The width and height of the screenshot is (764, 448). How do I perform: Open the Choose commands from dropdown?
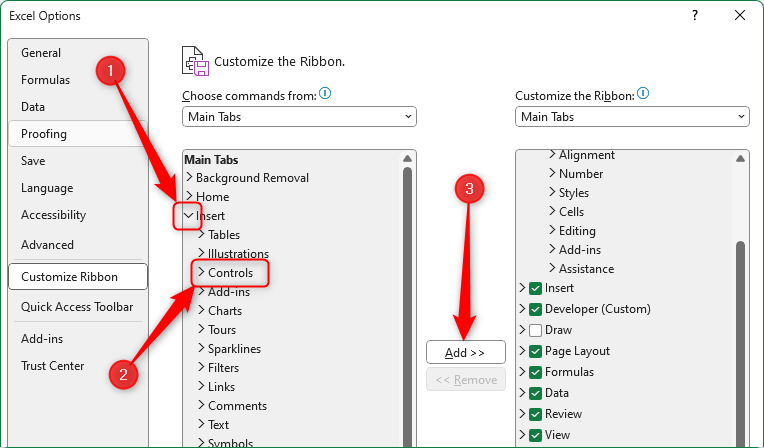click(299, 117)
